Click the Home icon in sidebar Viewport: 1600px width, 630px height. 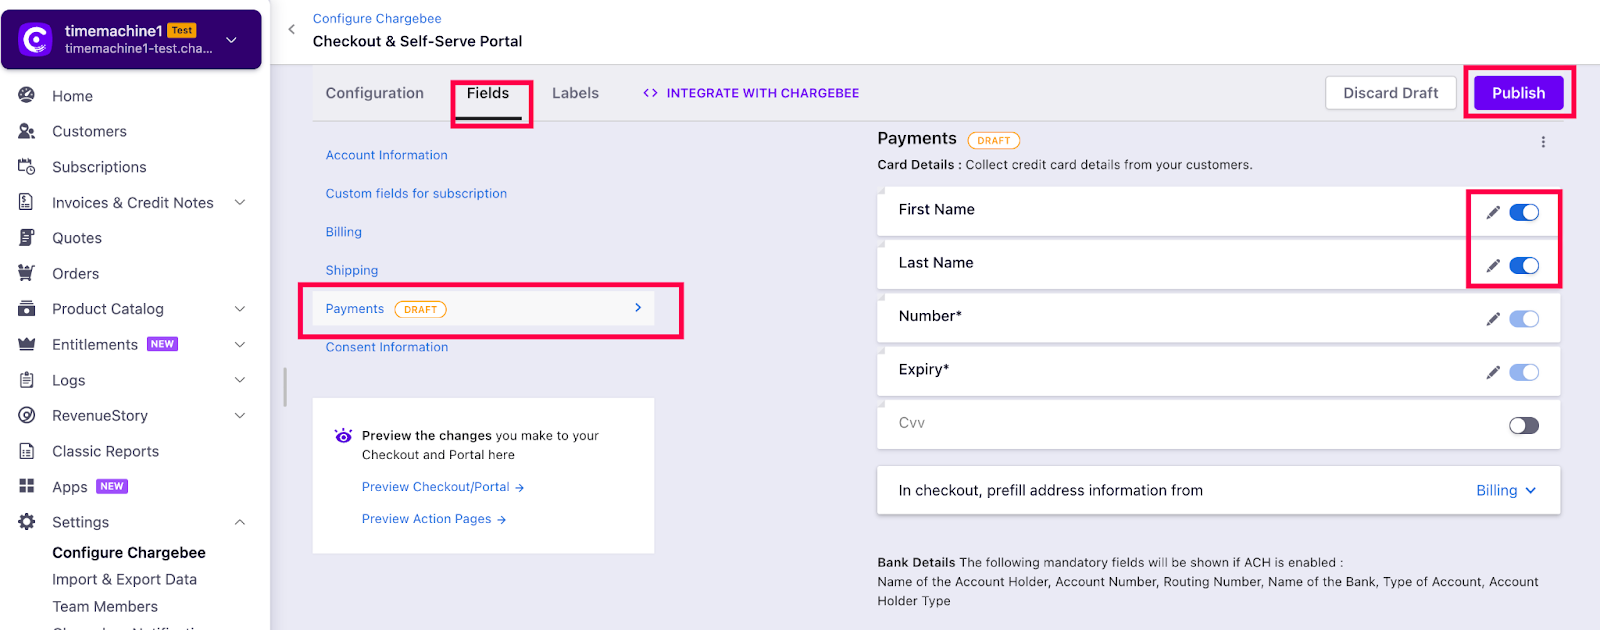click(x=27, y=95)
